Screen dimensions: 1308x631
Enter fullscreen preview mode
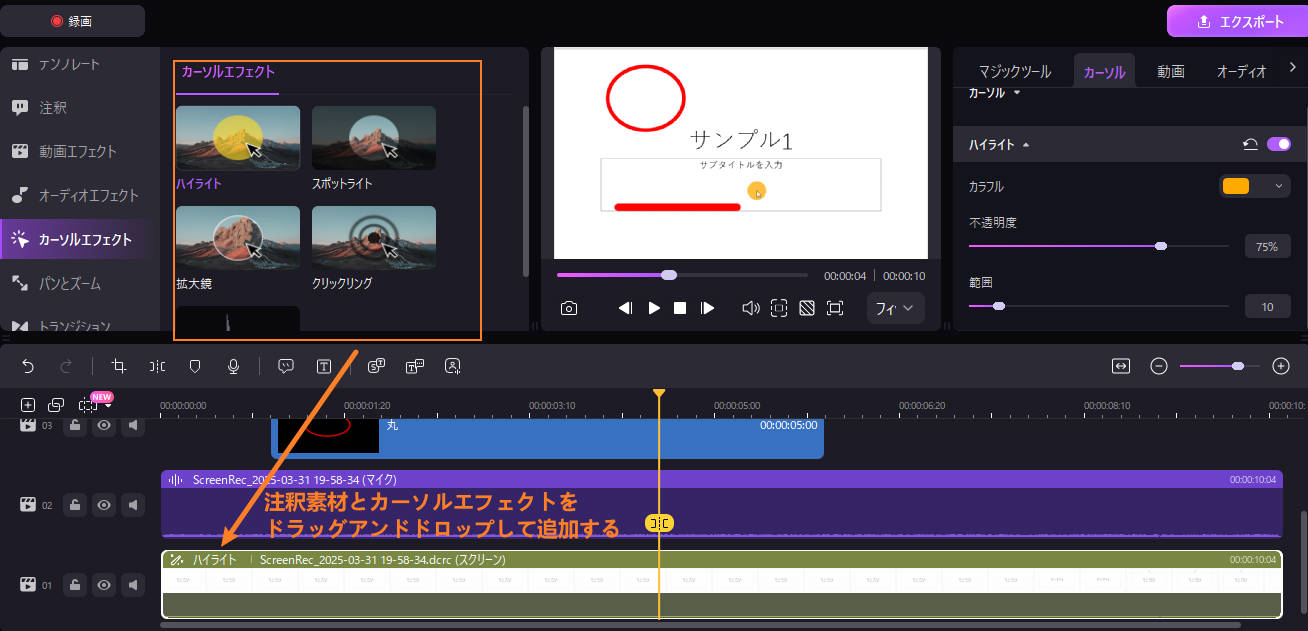[835, 308]
